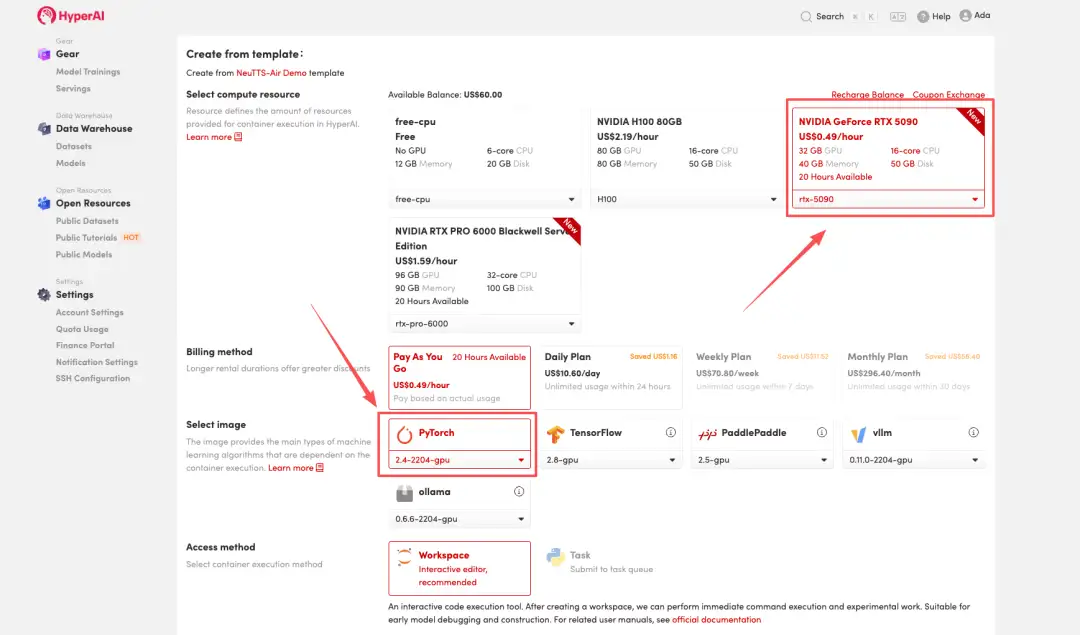Screen dimensions: 1080x635
Task: Select the Workspace access method
Action: click(459, 568)
